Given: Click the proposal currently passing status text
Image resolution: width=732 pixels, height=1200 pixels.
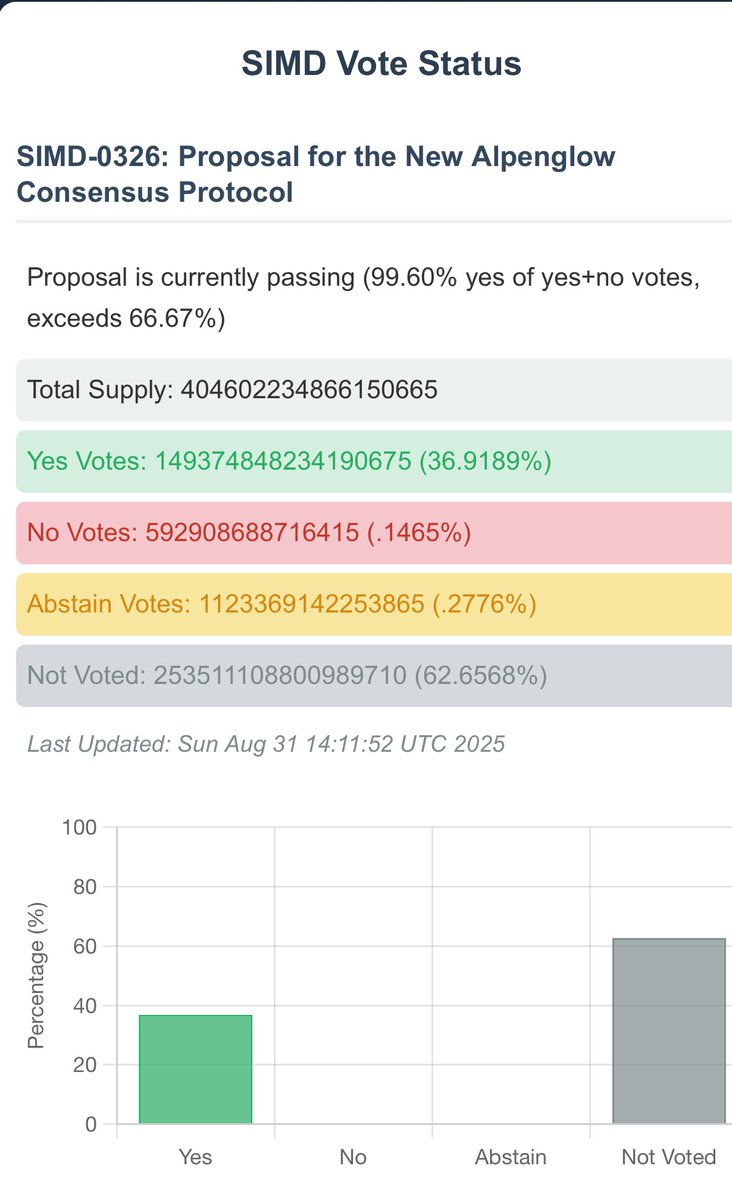Looking at the screenshot, I should click(x=362, y=298).
